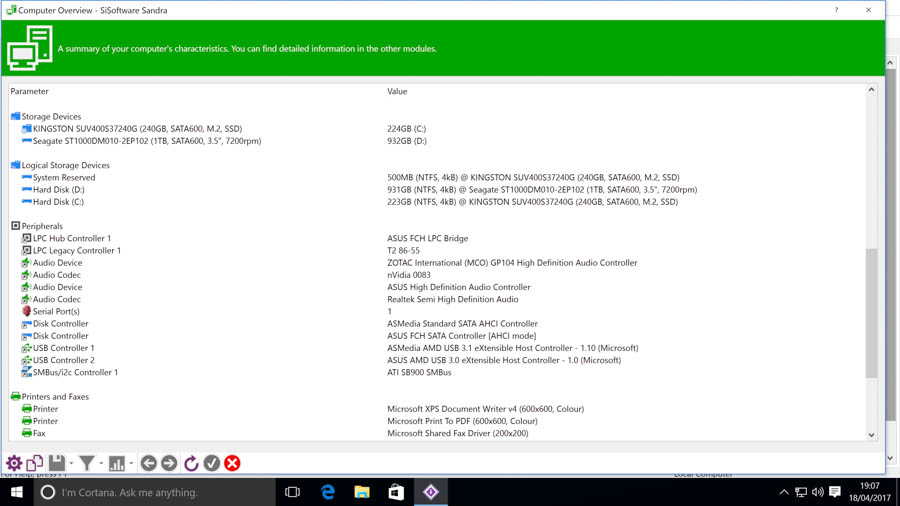Click the help question mark in title bar

click(836, 10)
